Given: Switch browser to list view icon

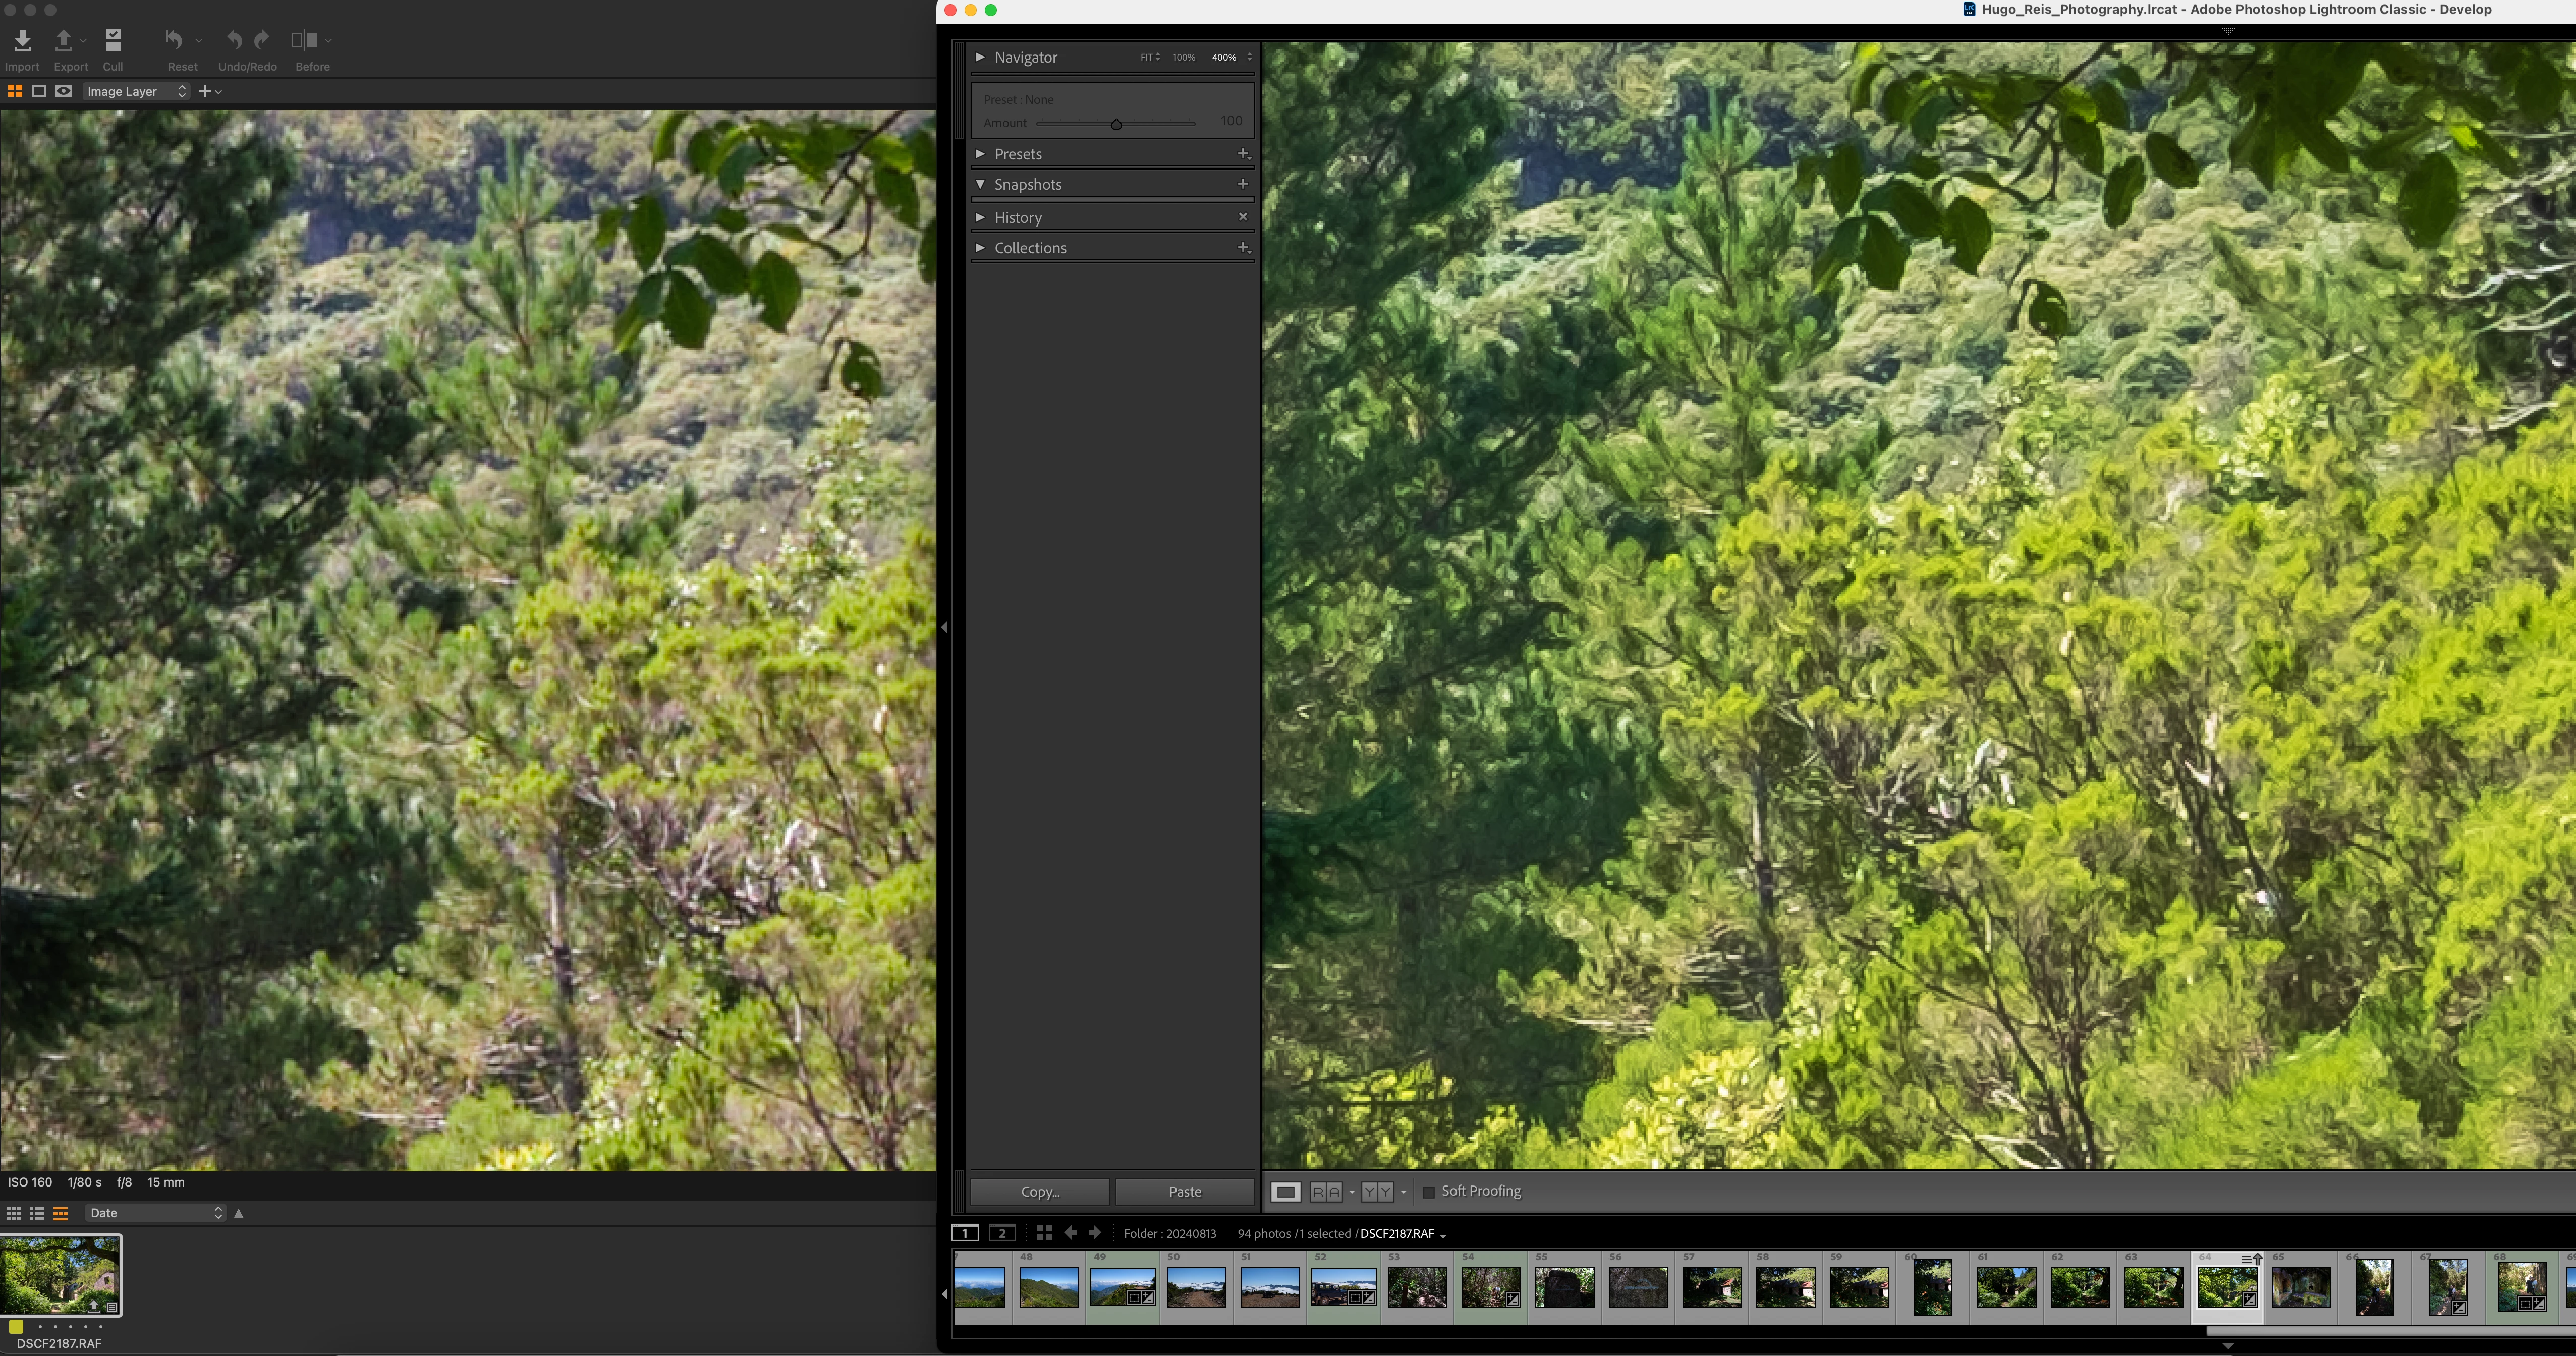Looking at the screenshot, I should click(37, 1213).
